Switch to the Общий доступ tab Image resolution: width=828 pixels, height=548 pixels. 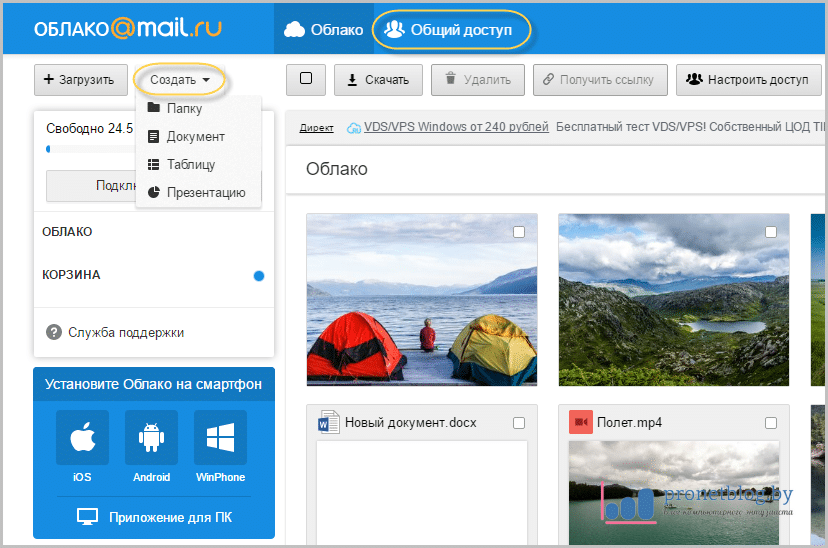451,30
